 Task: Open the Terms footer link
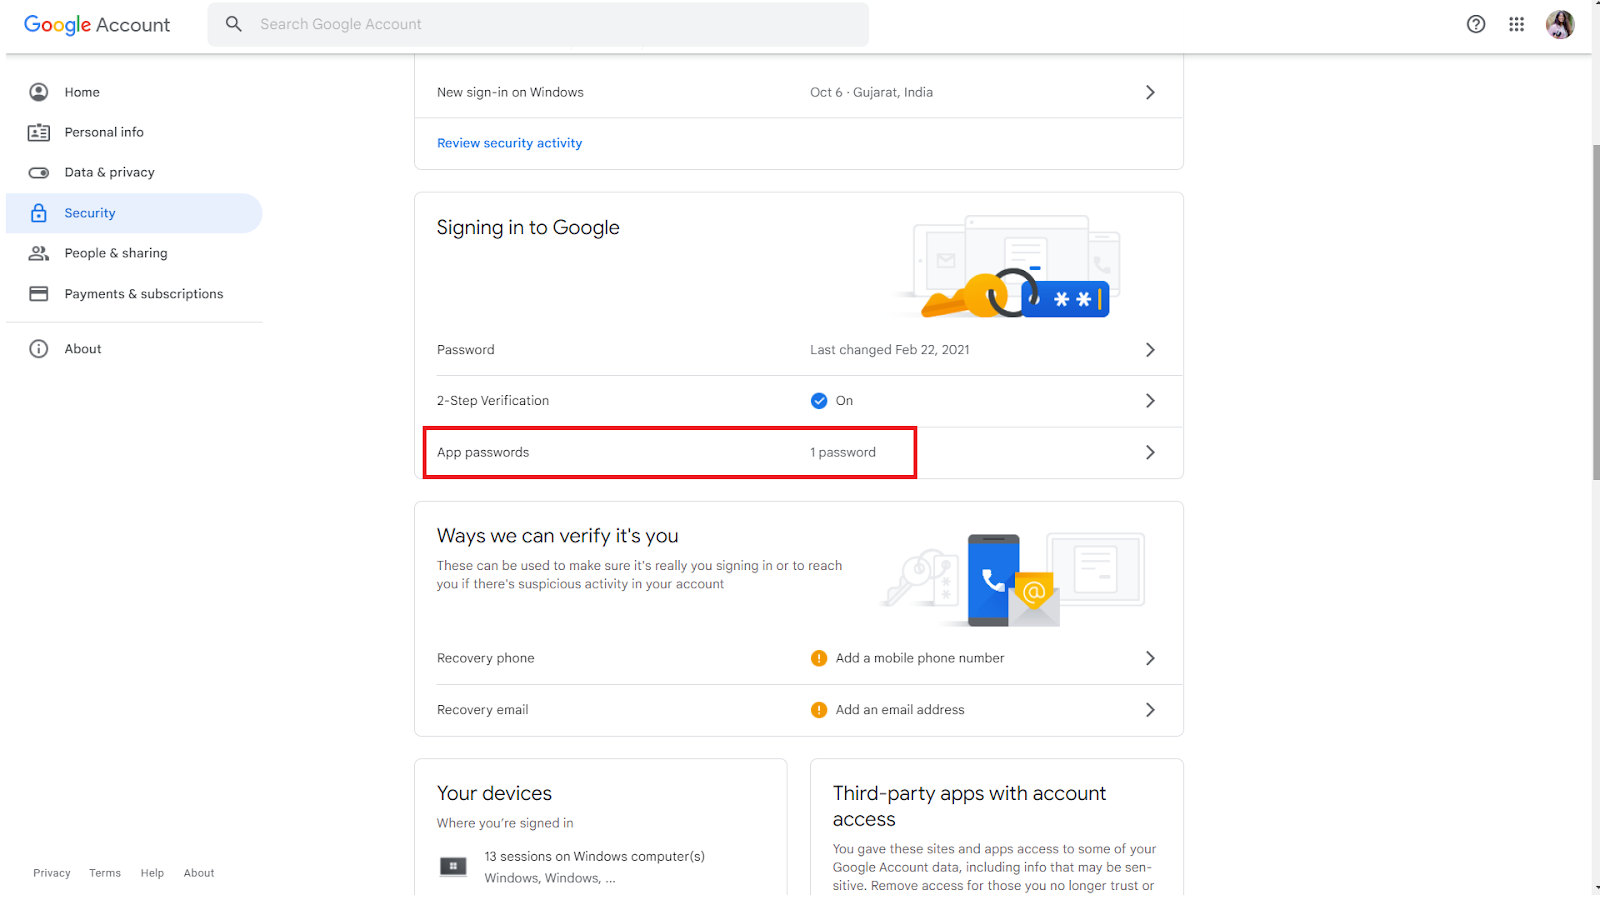105,873
